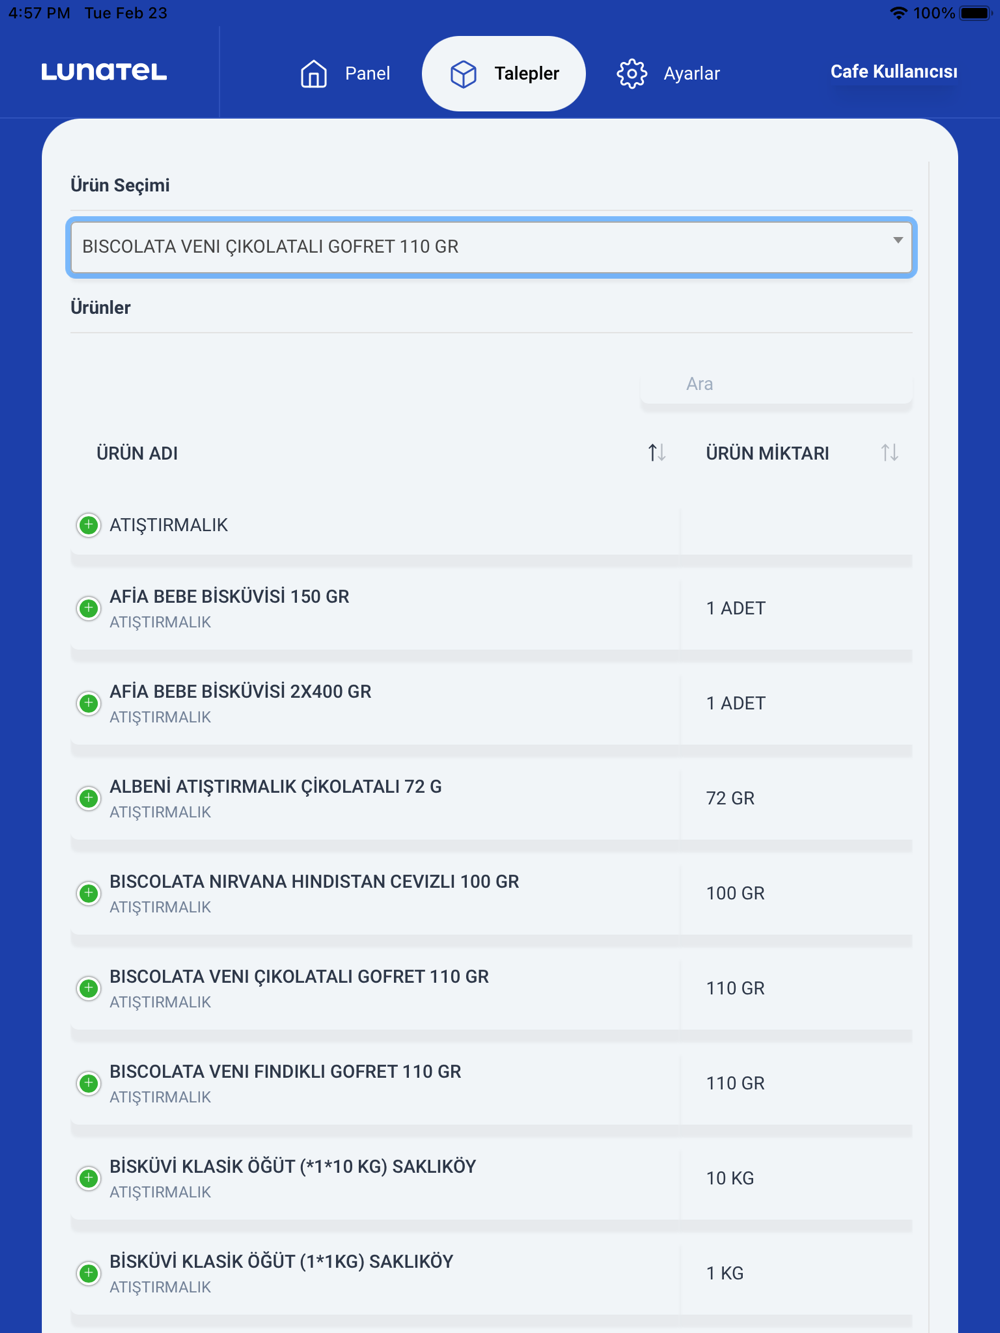Click the 1 KG quantity cell
1000x1333 pixels.
coord(725,1273)
